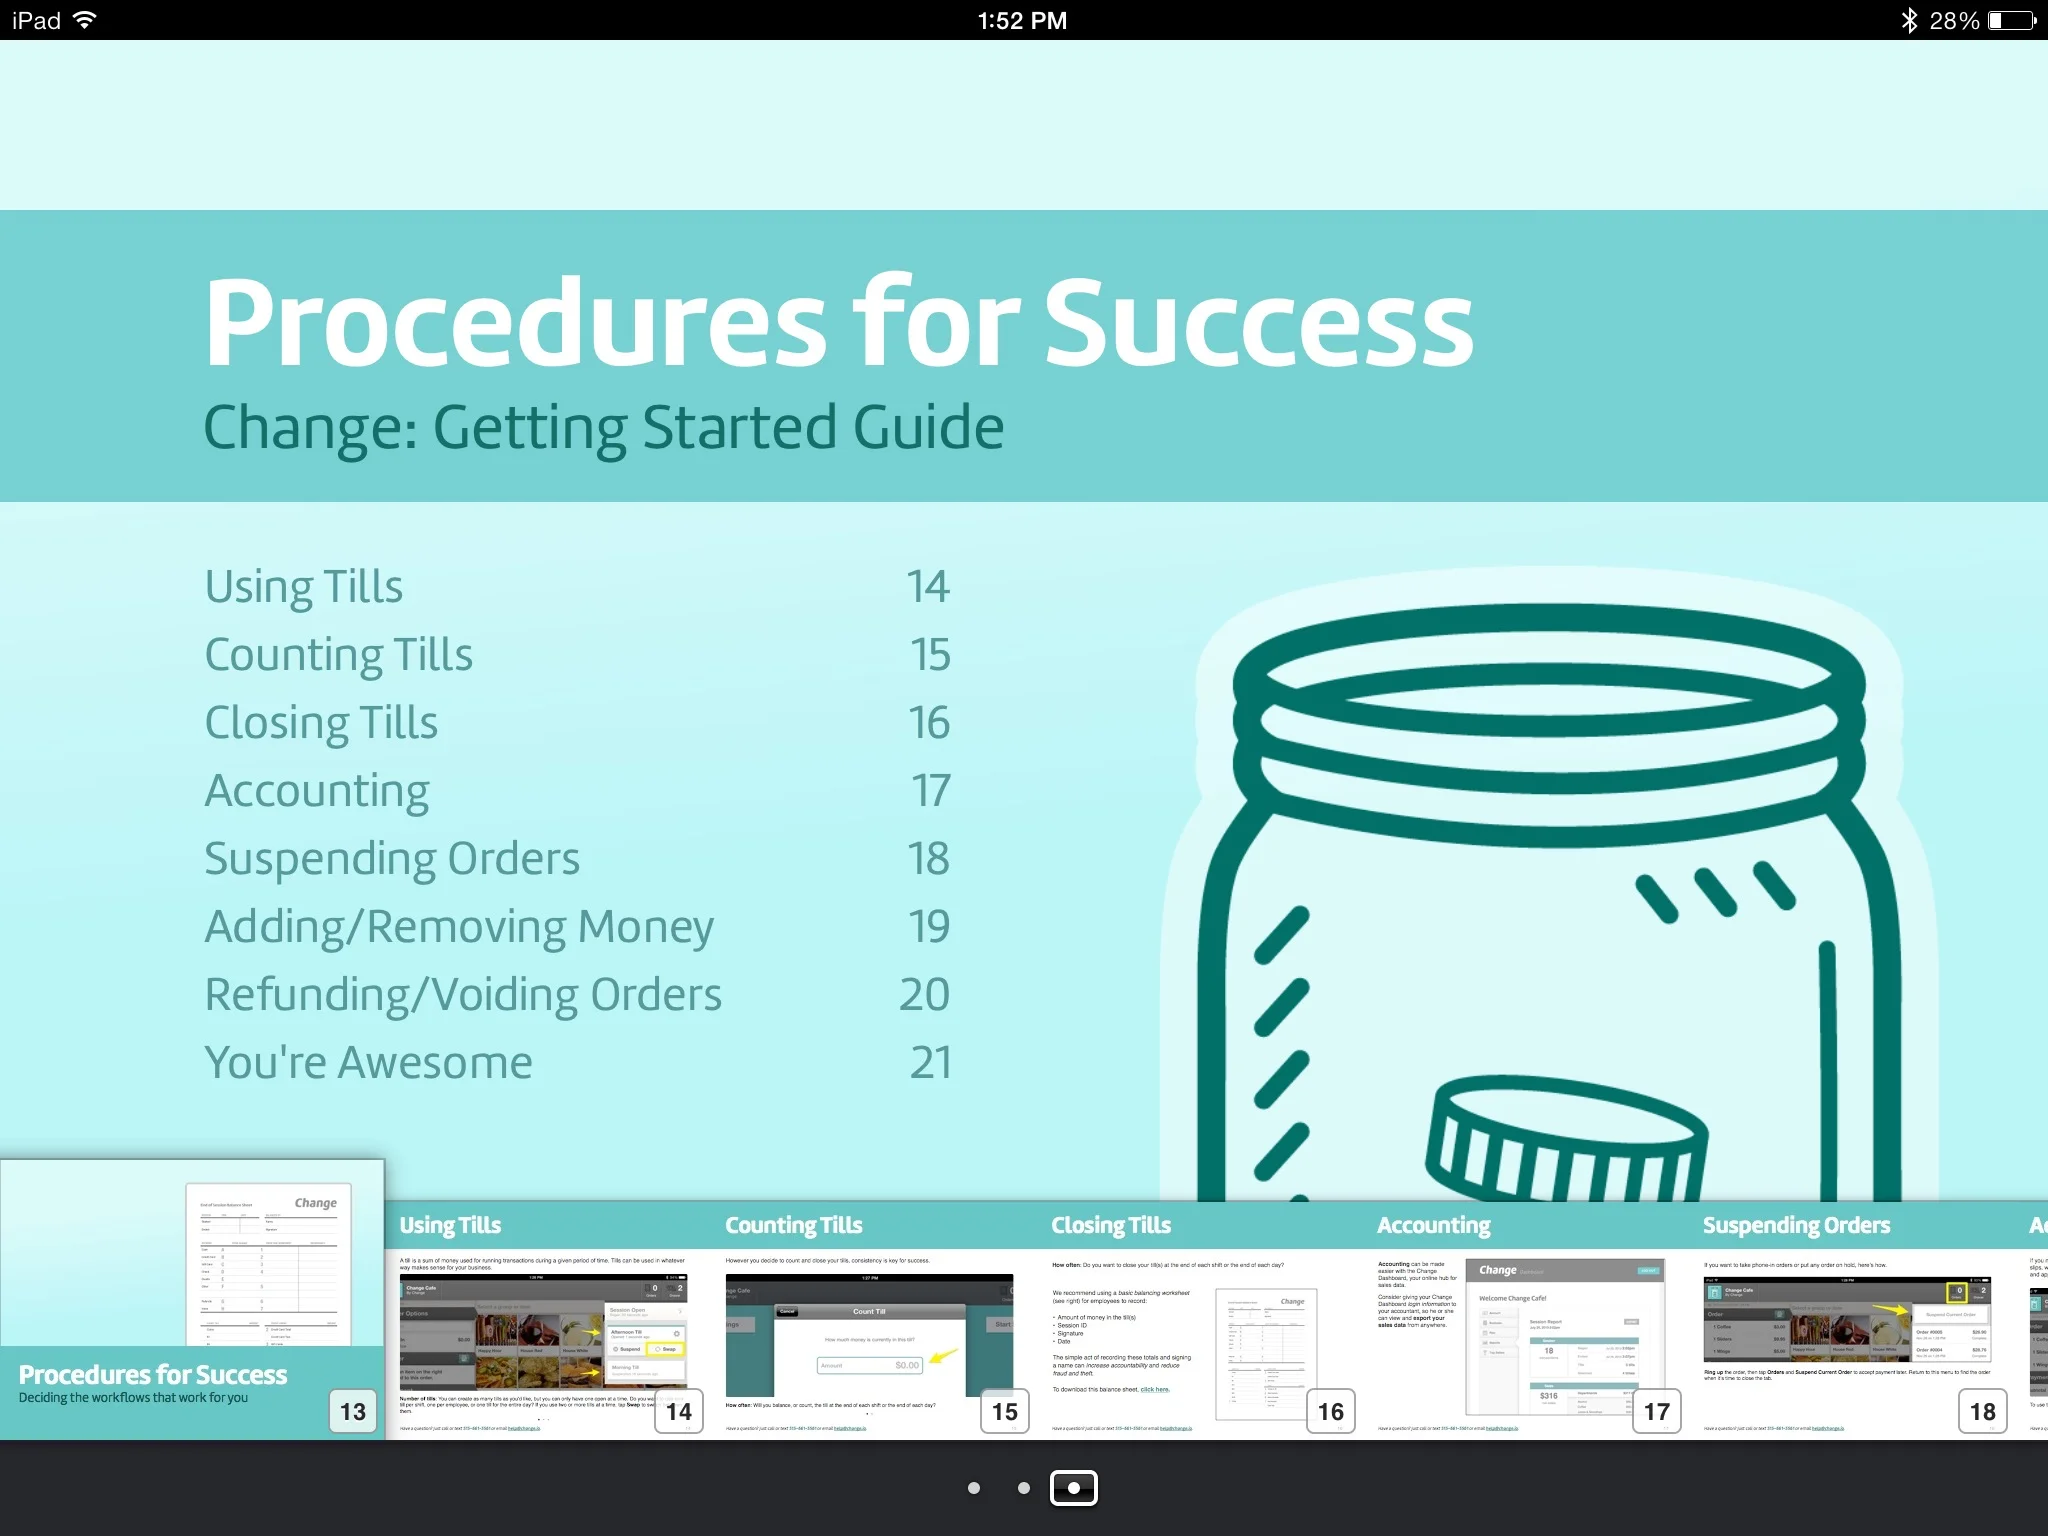Open Adding/Removing Money contents entry
Screen dimensions: 2048x1536
click(x=459, y=927)
